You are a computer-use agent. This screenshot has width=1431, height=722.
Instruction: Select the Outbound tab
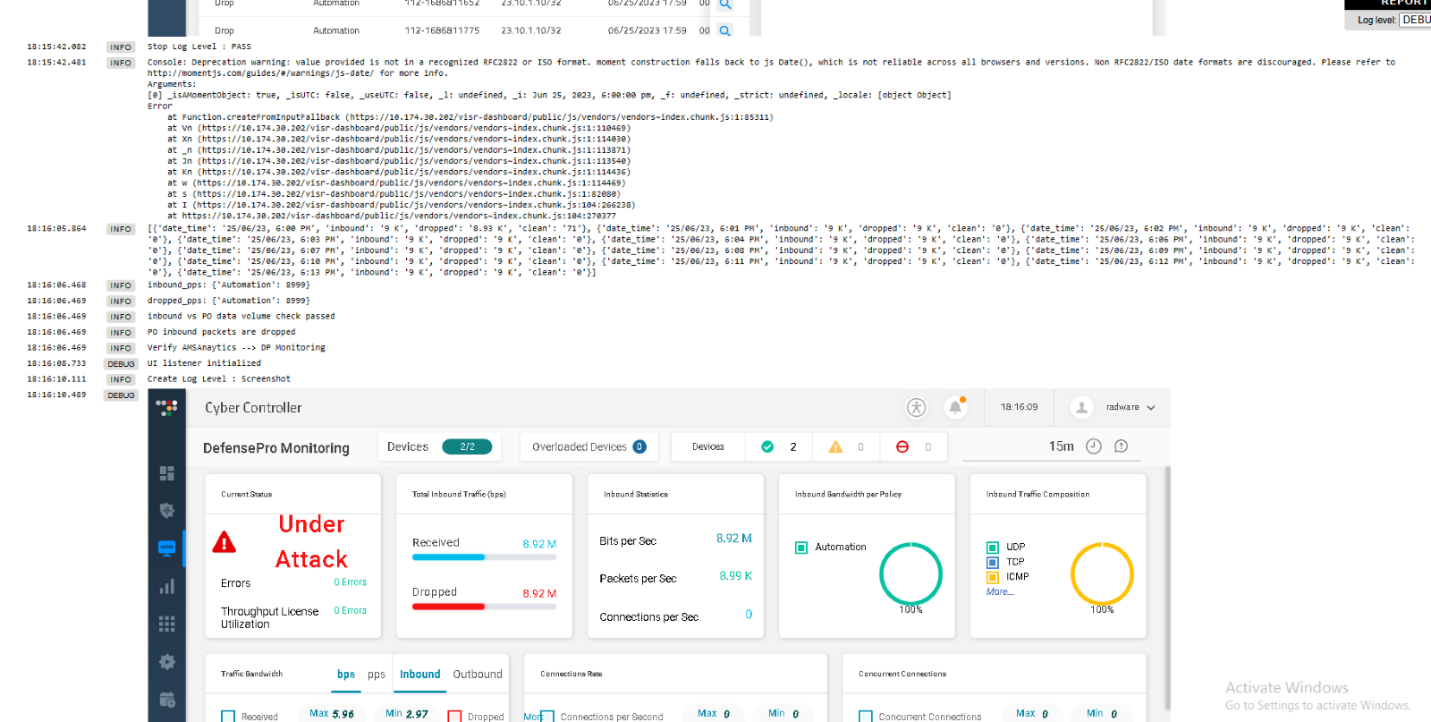click(x=478, y=674)
